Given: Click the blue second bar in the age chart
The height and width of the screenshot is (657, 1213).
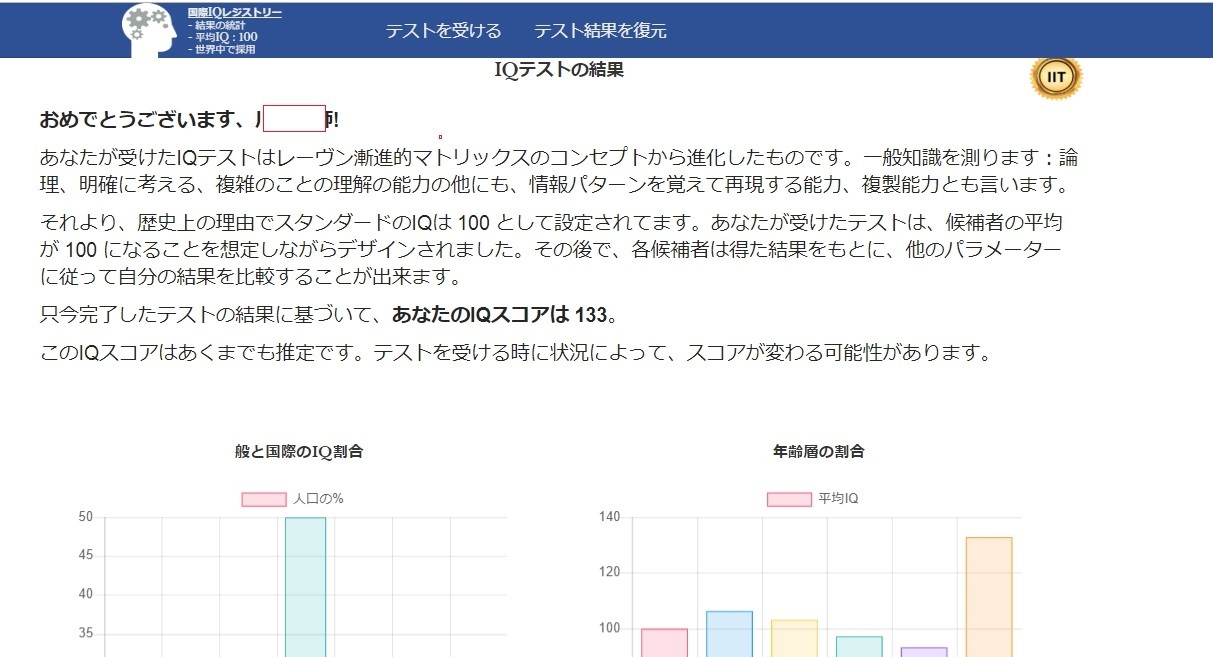Looking at the screenshot, I should coord(729,634).
